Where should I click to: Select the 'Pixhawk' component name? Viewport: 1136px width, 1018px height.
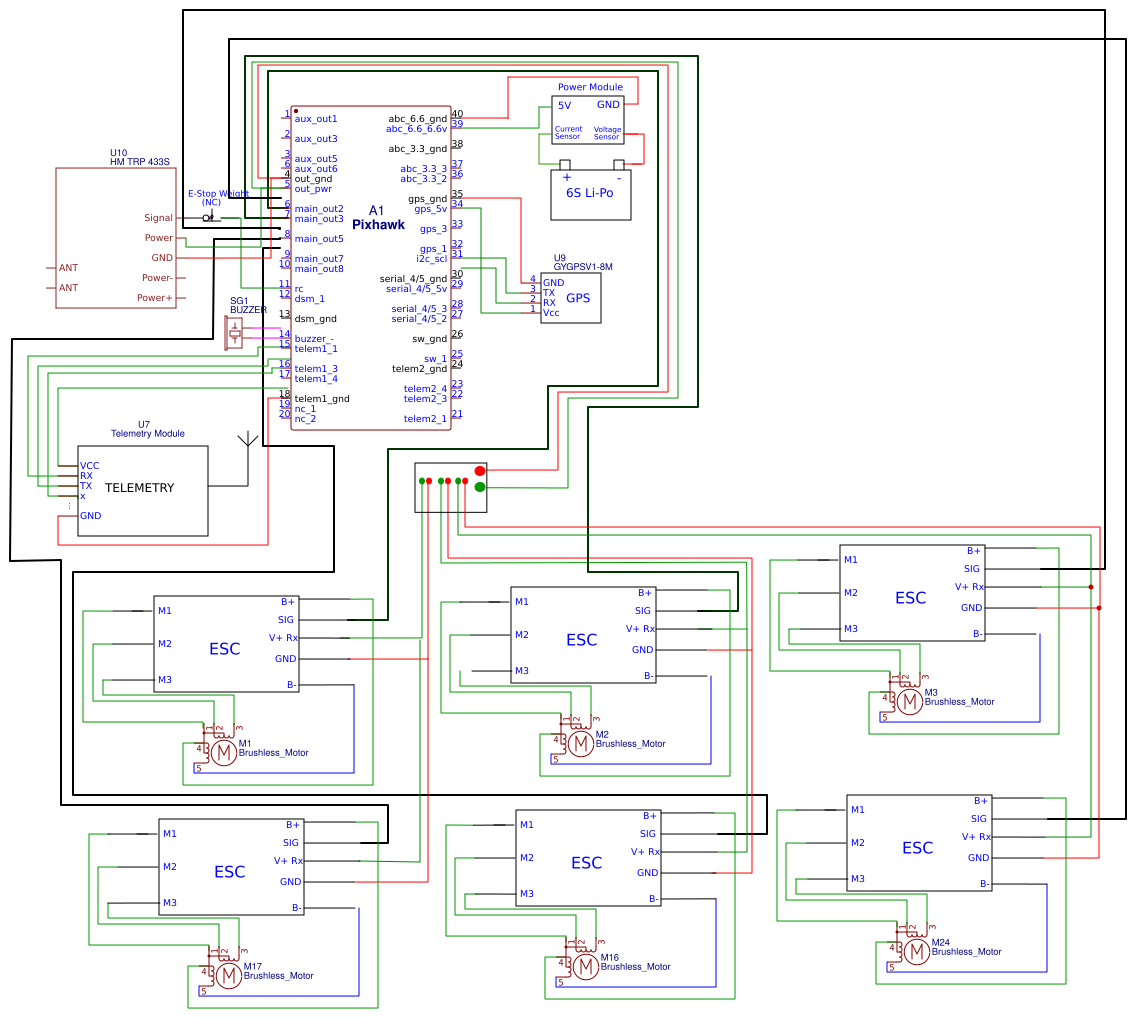click(378, 225)
